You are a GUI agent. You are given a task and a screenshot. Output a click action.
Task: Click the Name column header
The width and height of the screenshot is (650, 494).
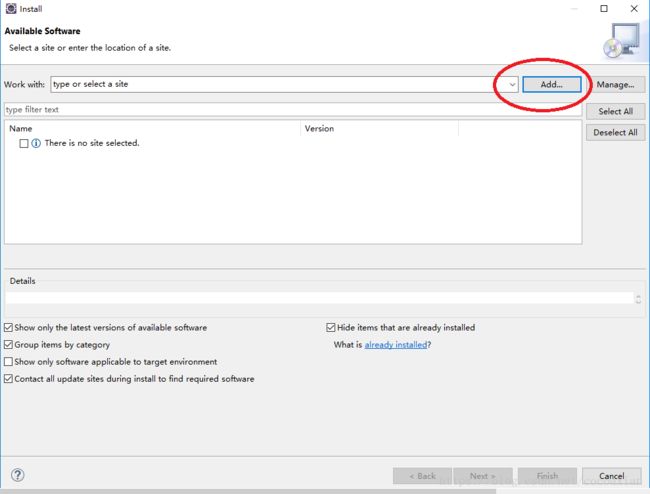[153, 128]
